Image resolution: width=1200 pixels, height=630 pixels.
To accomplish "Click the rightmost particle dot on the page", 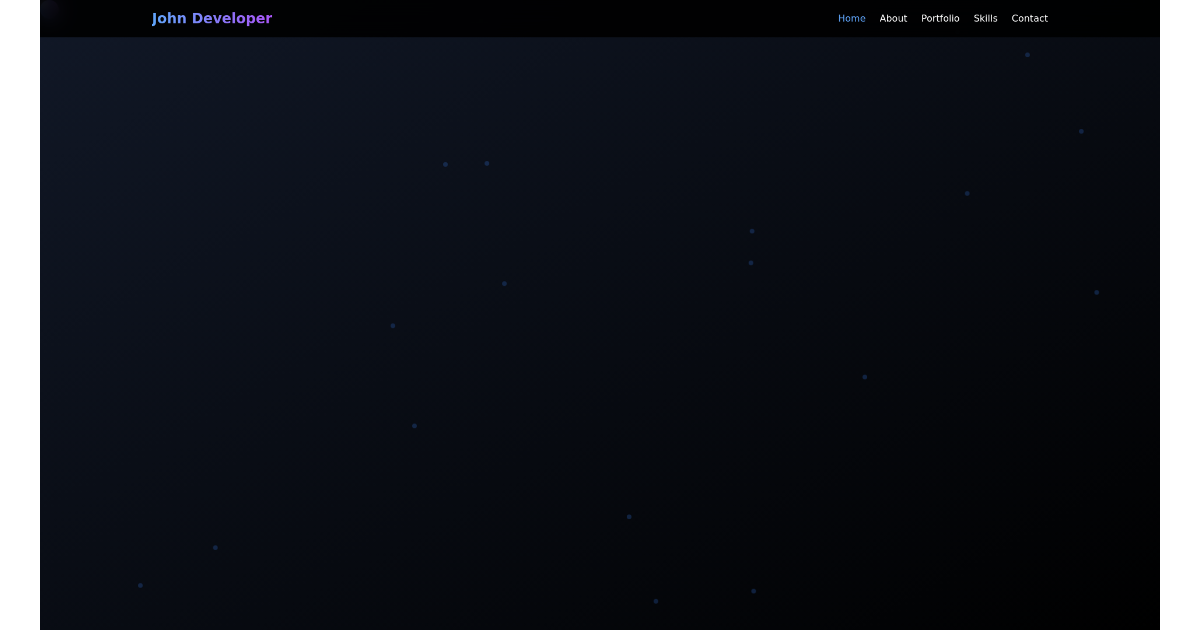I will point(1096,292).
